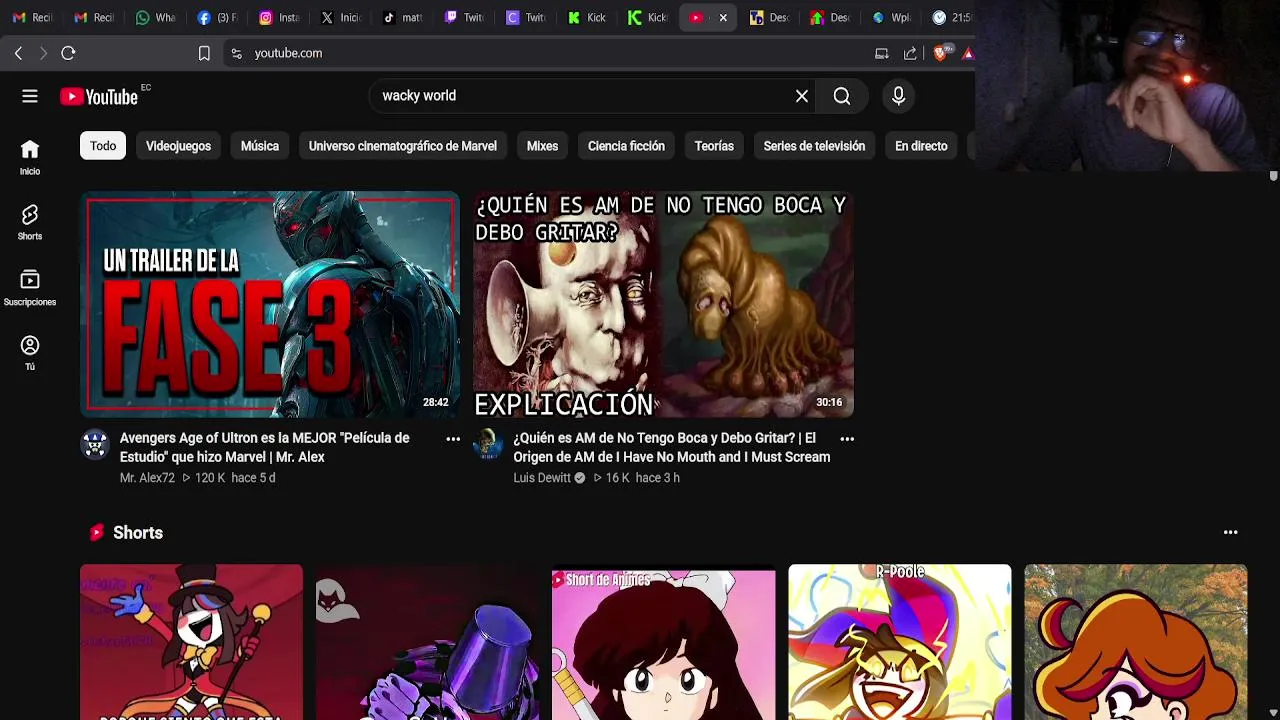The width and height of the screenshot is (1280, 720).
Task: Select the Mixes filter chip
Action: (542, 146)
